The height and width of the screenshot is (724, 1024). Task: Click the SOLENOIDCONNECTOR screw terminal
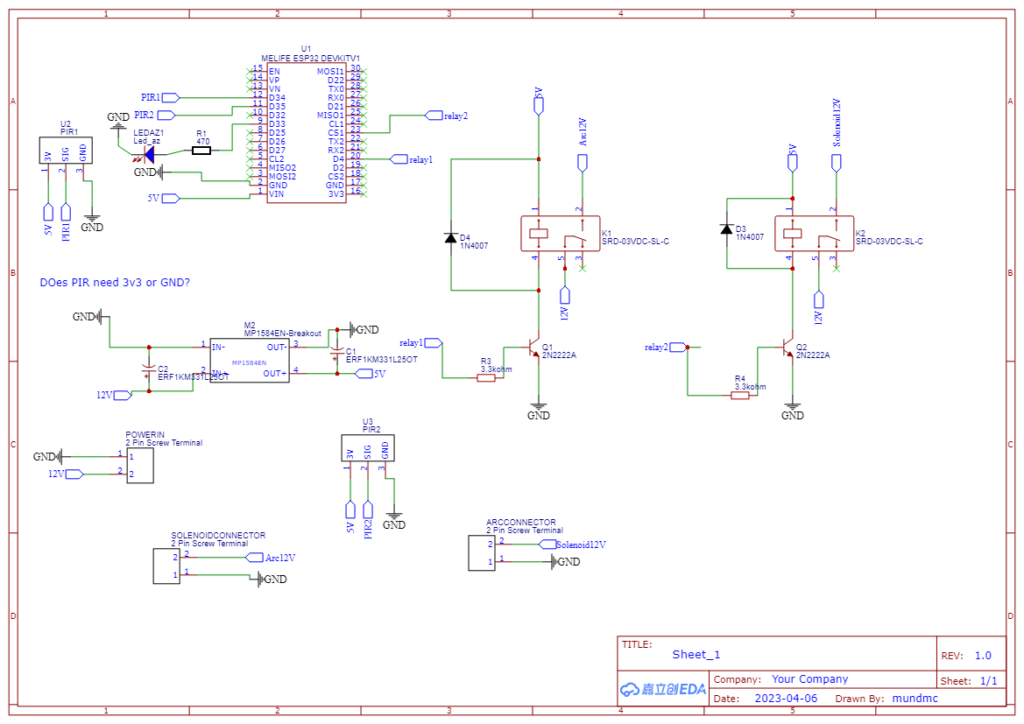pyautogui.click(x=167, y=566)
